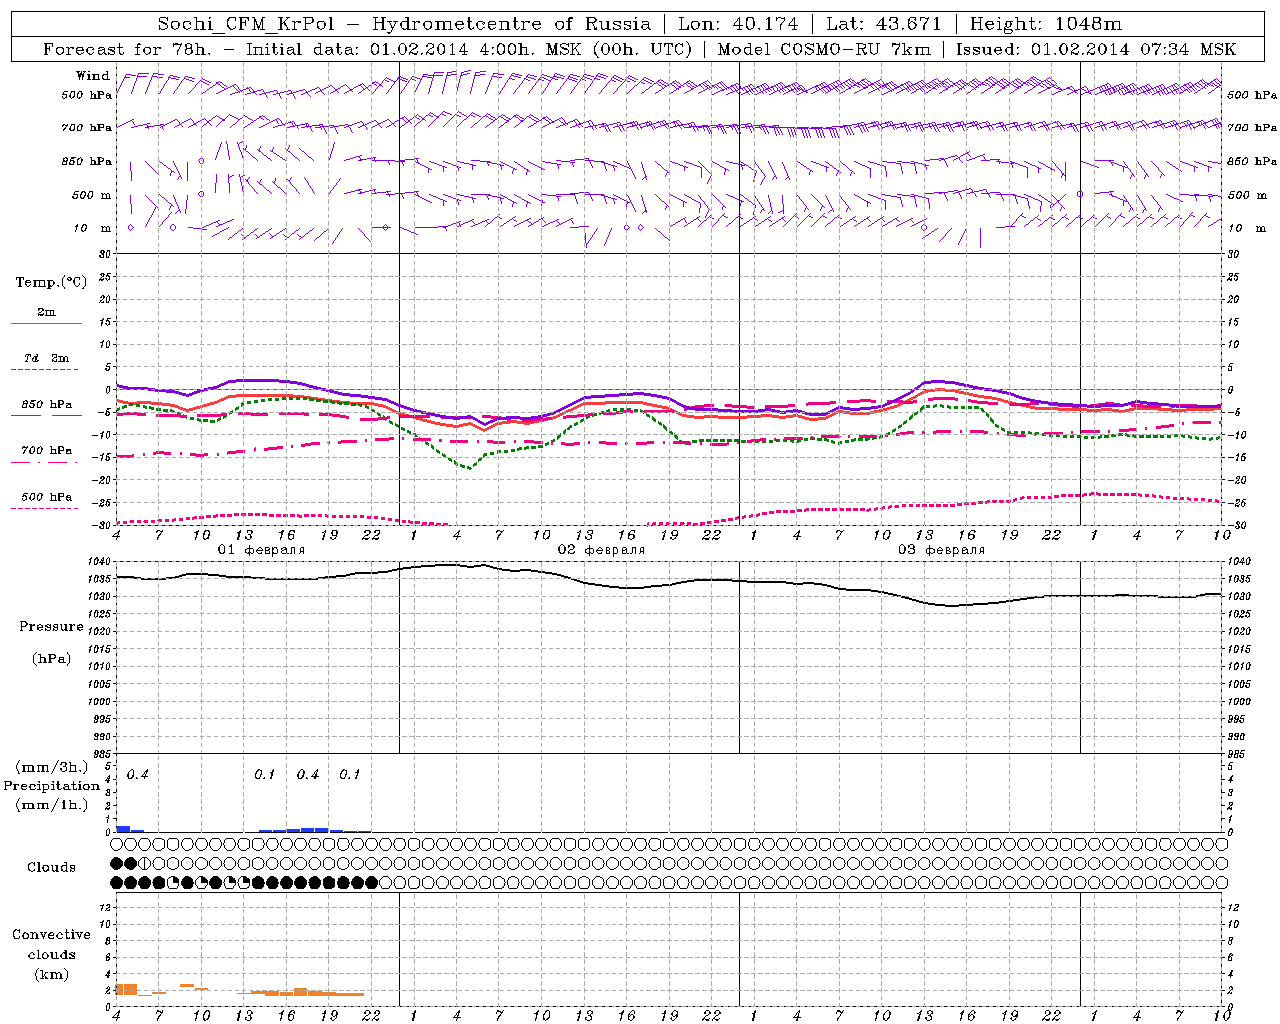Jump to the '03 февраля' date label

click(x=941, y=550)
